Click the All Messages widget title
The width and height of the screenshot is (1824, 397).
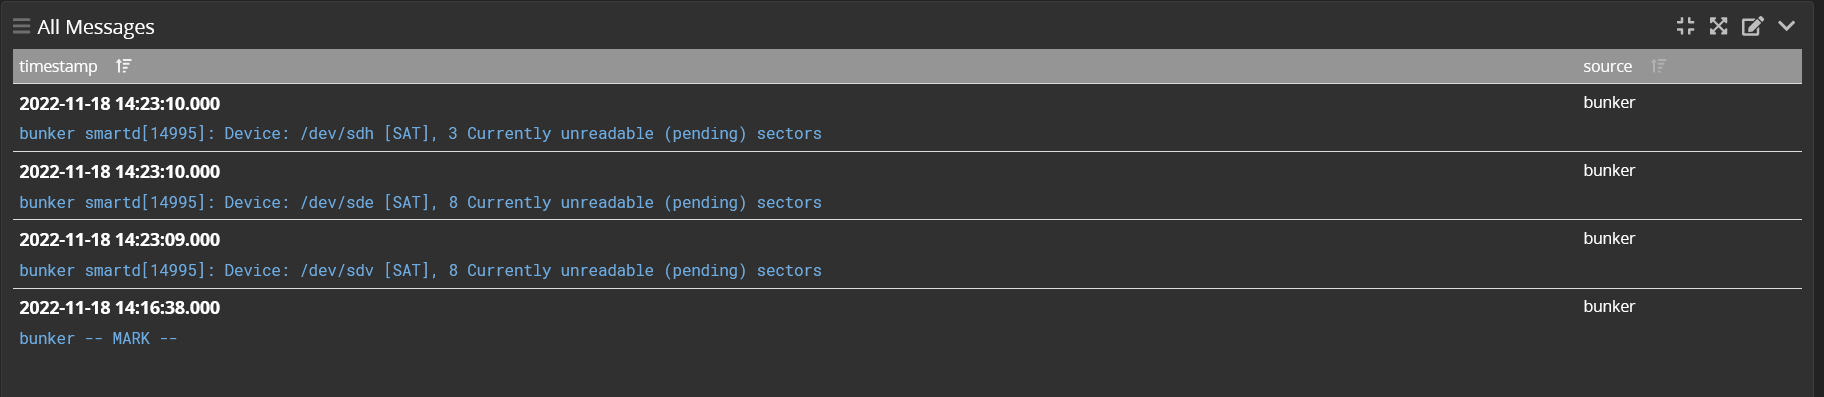(96, 27)
